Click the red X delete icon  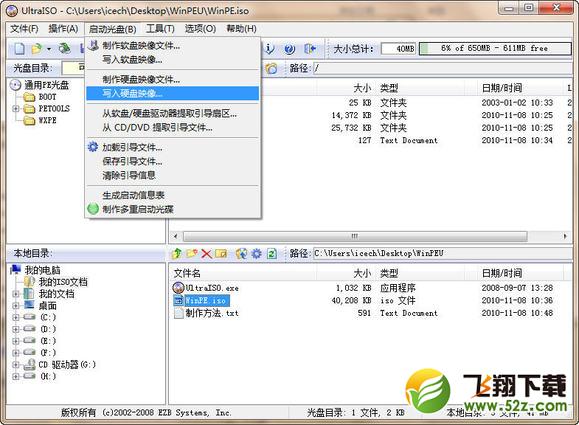point(206,254)
